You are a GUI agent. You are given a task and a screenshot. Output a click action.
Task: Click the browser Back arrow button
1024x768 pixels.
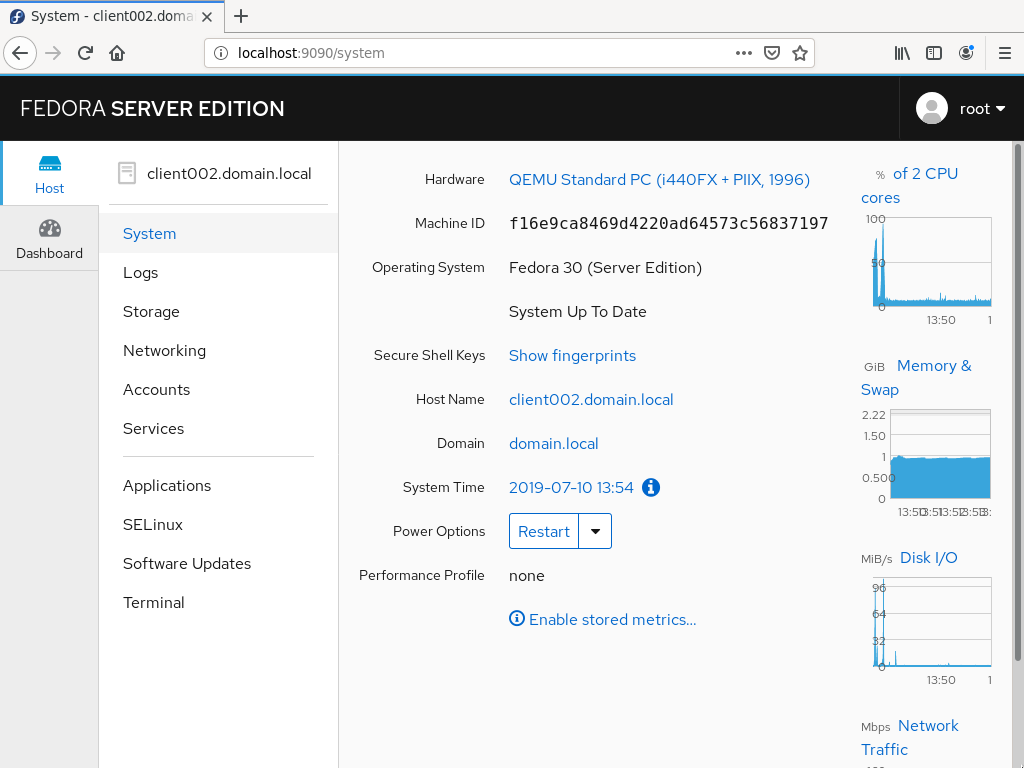coord(20,53)
